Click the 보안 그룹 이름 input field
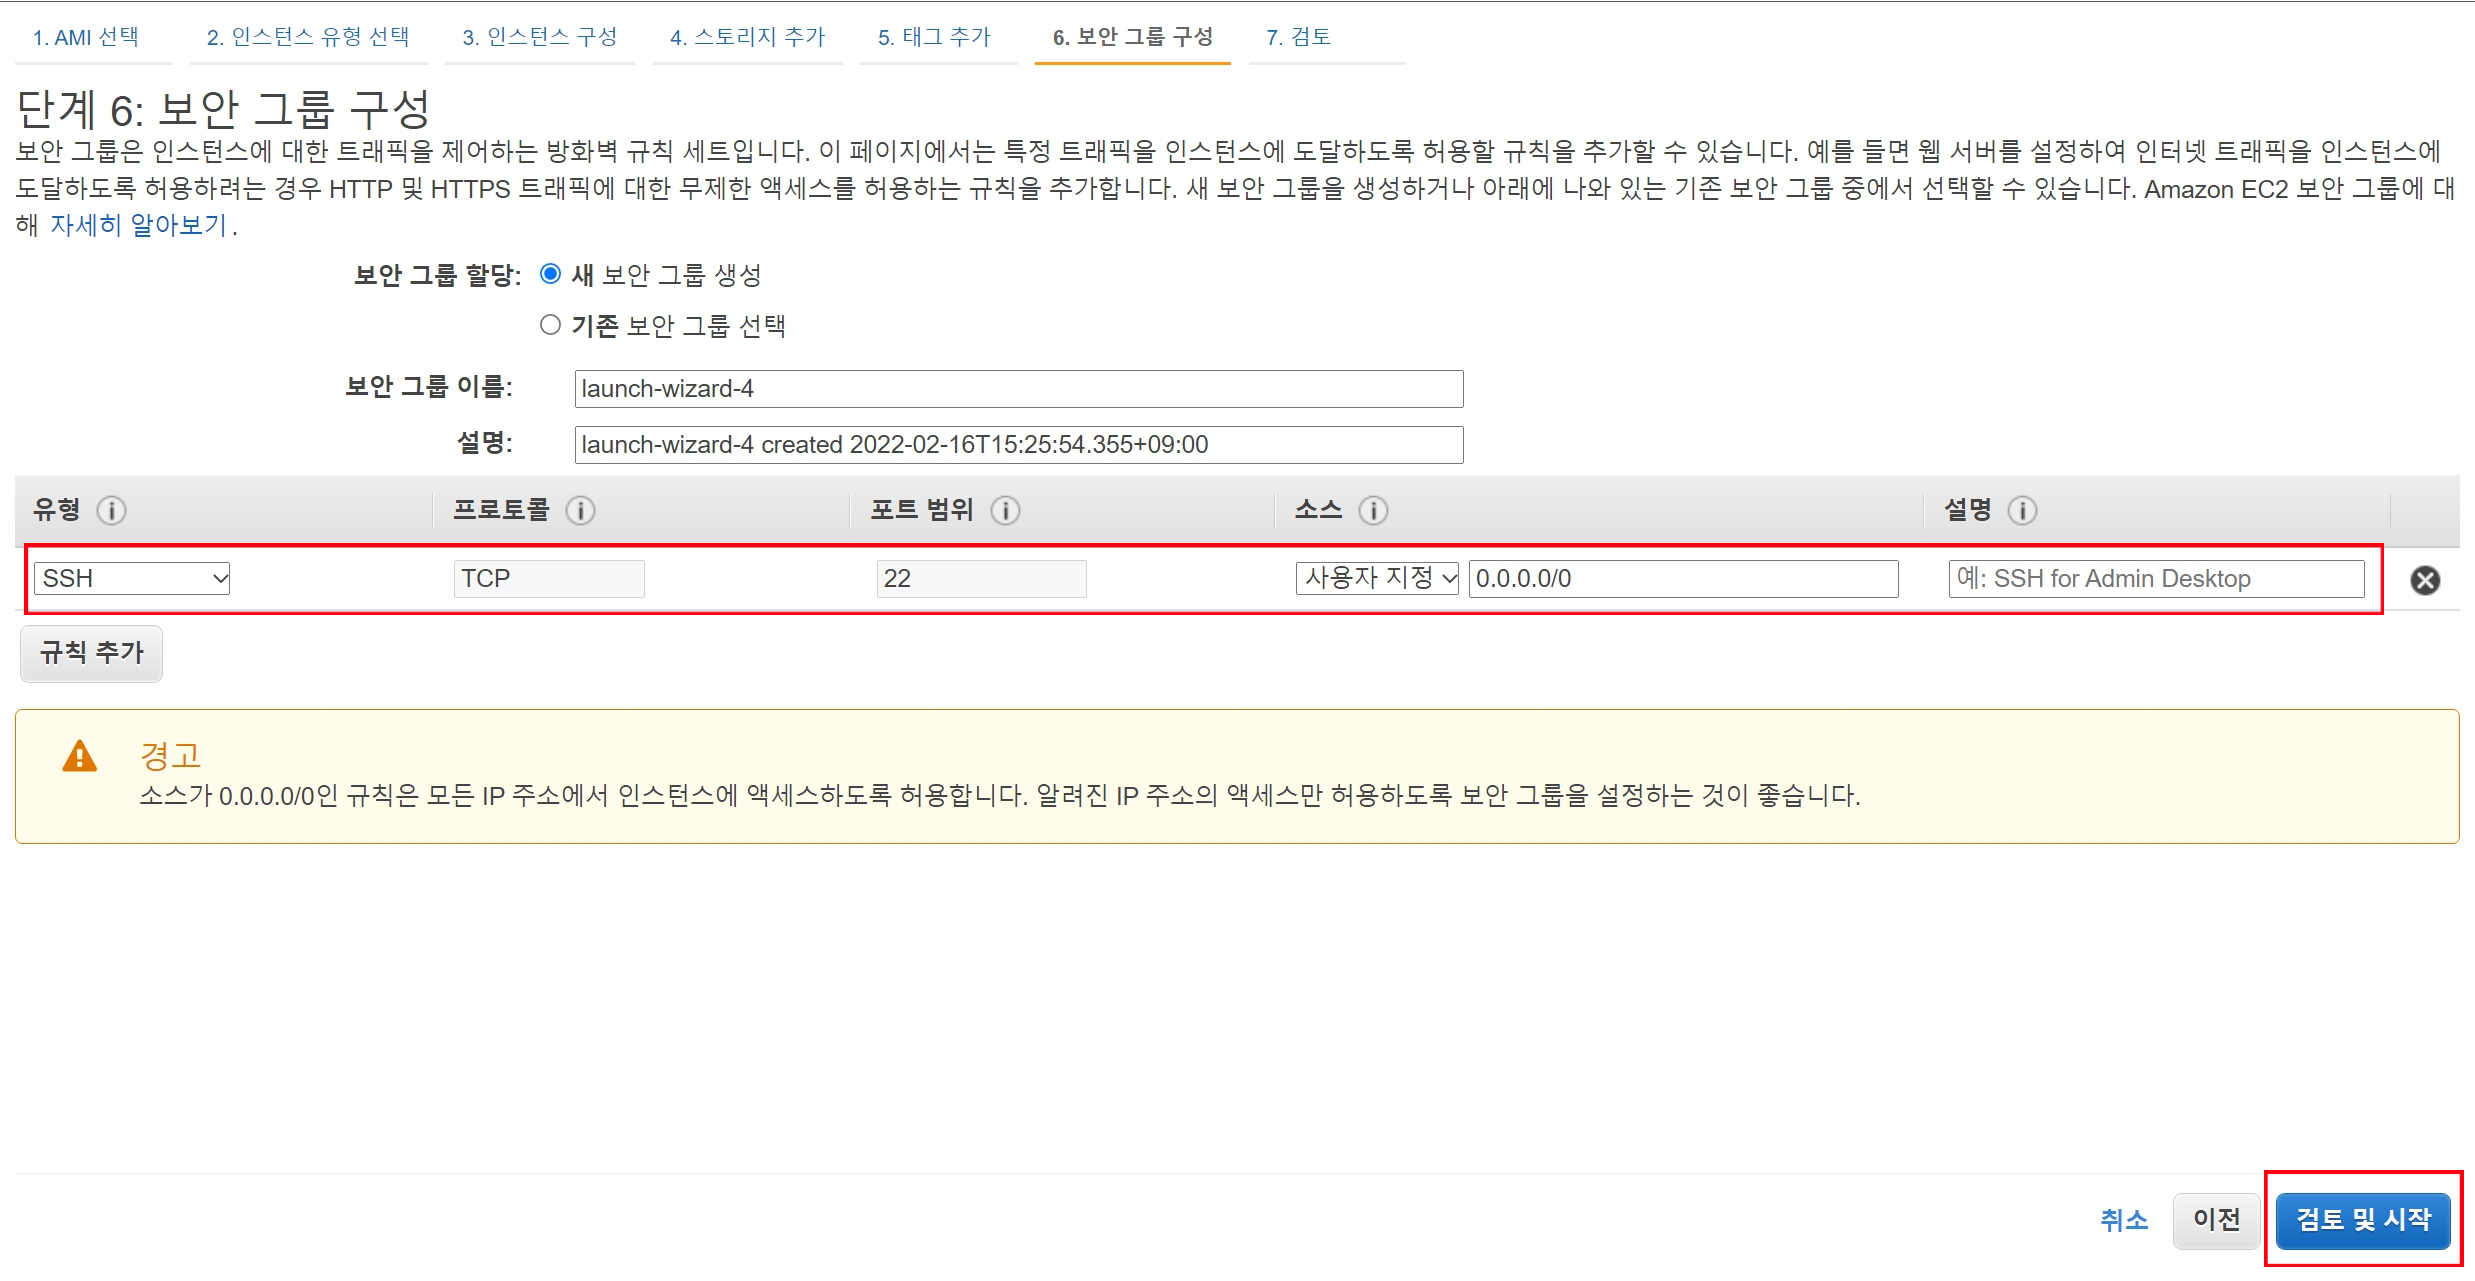 point(1018,389)
